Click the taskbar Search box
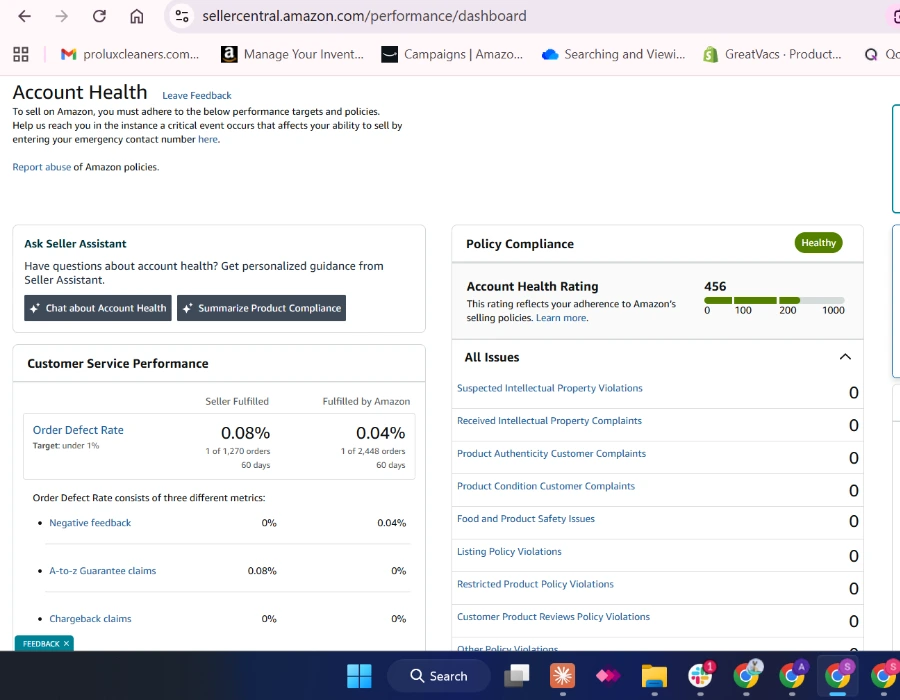 (439, 676)
